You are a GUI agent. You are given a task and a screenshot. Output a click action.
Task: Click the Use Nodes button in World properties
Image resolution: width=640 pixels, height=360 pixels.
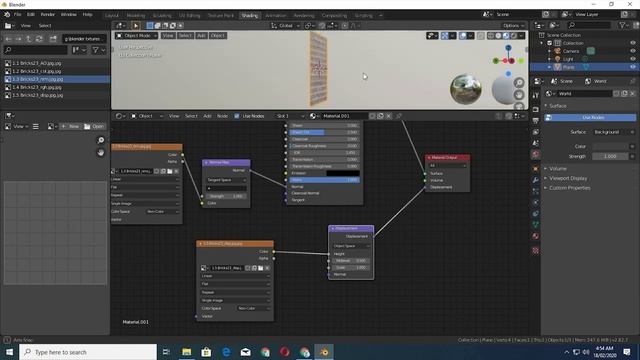[x=590, y=118]
